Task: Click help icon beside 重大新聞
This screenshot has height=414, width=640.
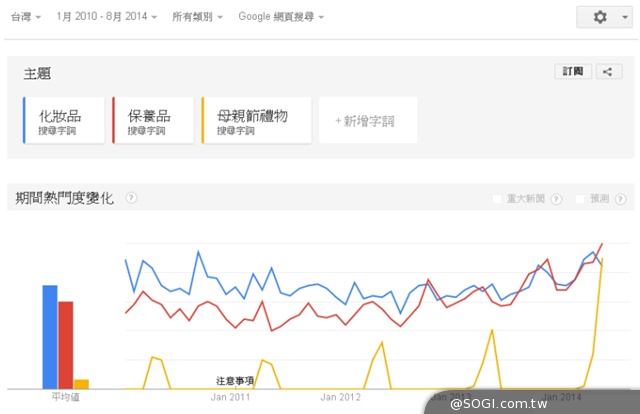Action: click(x=557, y=199)
